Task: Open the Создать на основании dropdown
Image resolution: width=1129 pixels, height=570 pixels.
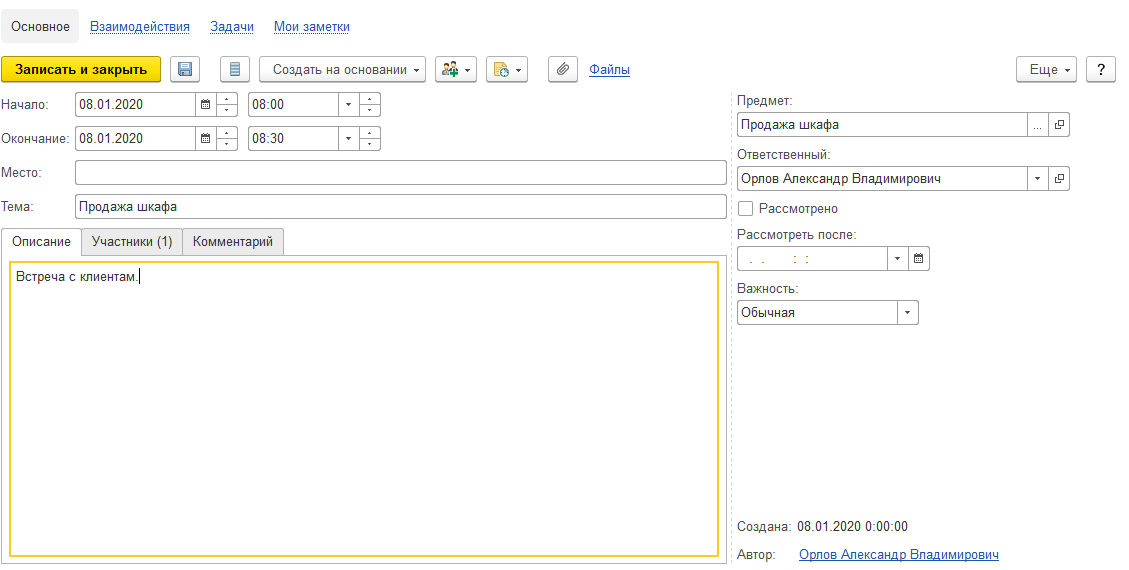Action: pyautogui.click(x=342, y=69)
